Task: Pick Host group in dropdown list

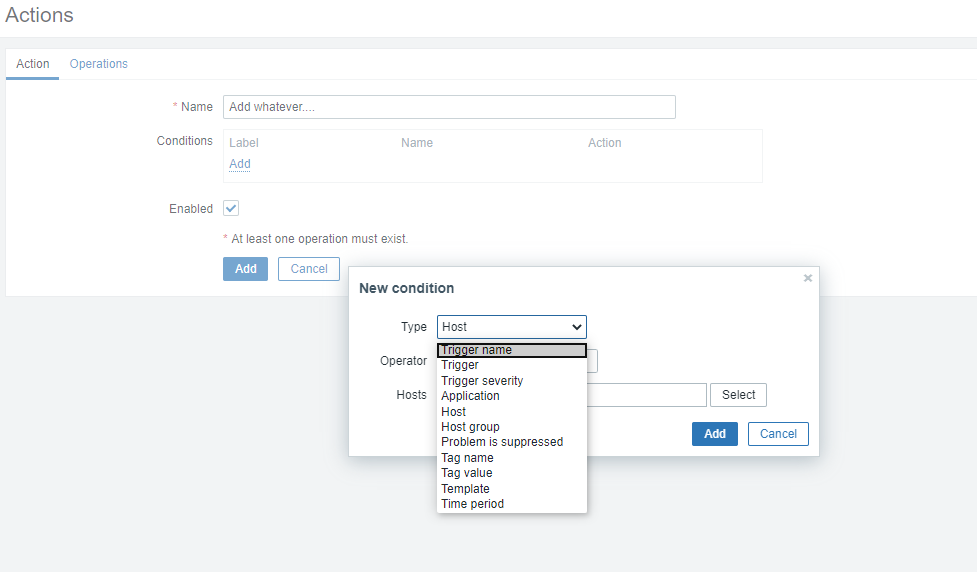Action: tap(470, 427)
